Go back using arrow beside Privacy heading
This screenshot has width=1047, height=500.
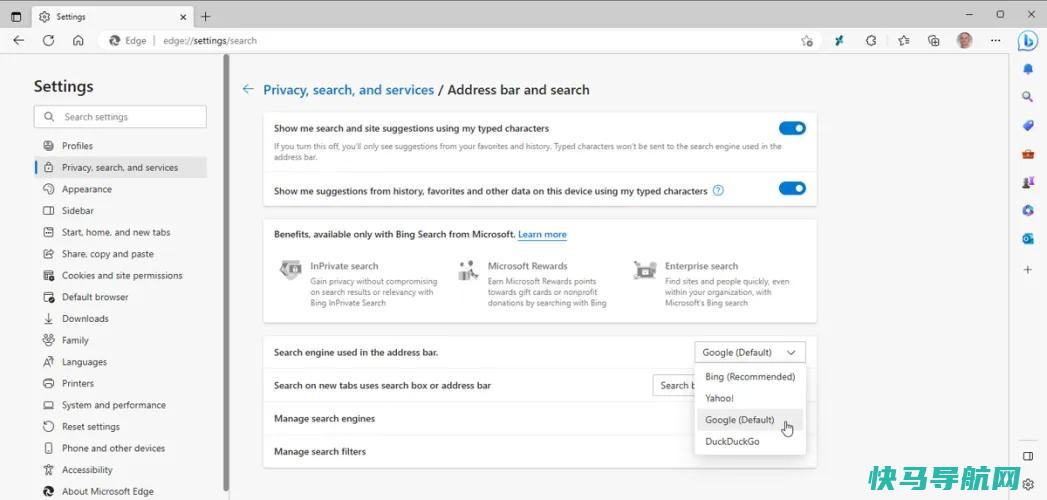click(248, 89)
